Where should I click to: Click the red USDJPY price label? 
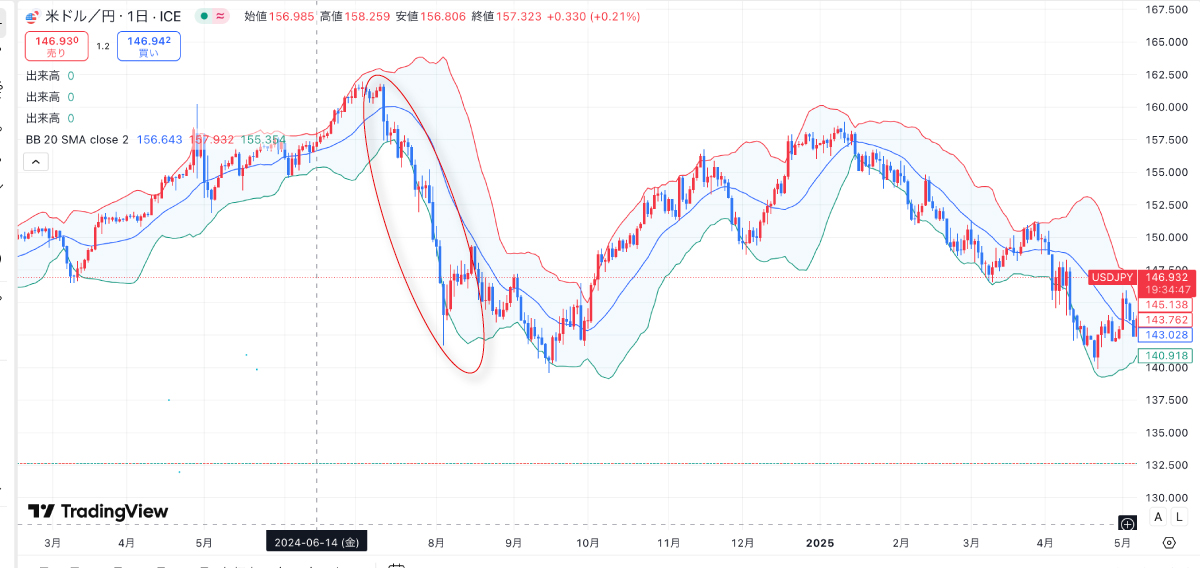coord(1112,277)
